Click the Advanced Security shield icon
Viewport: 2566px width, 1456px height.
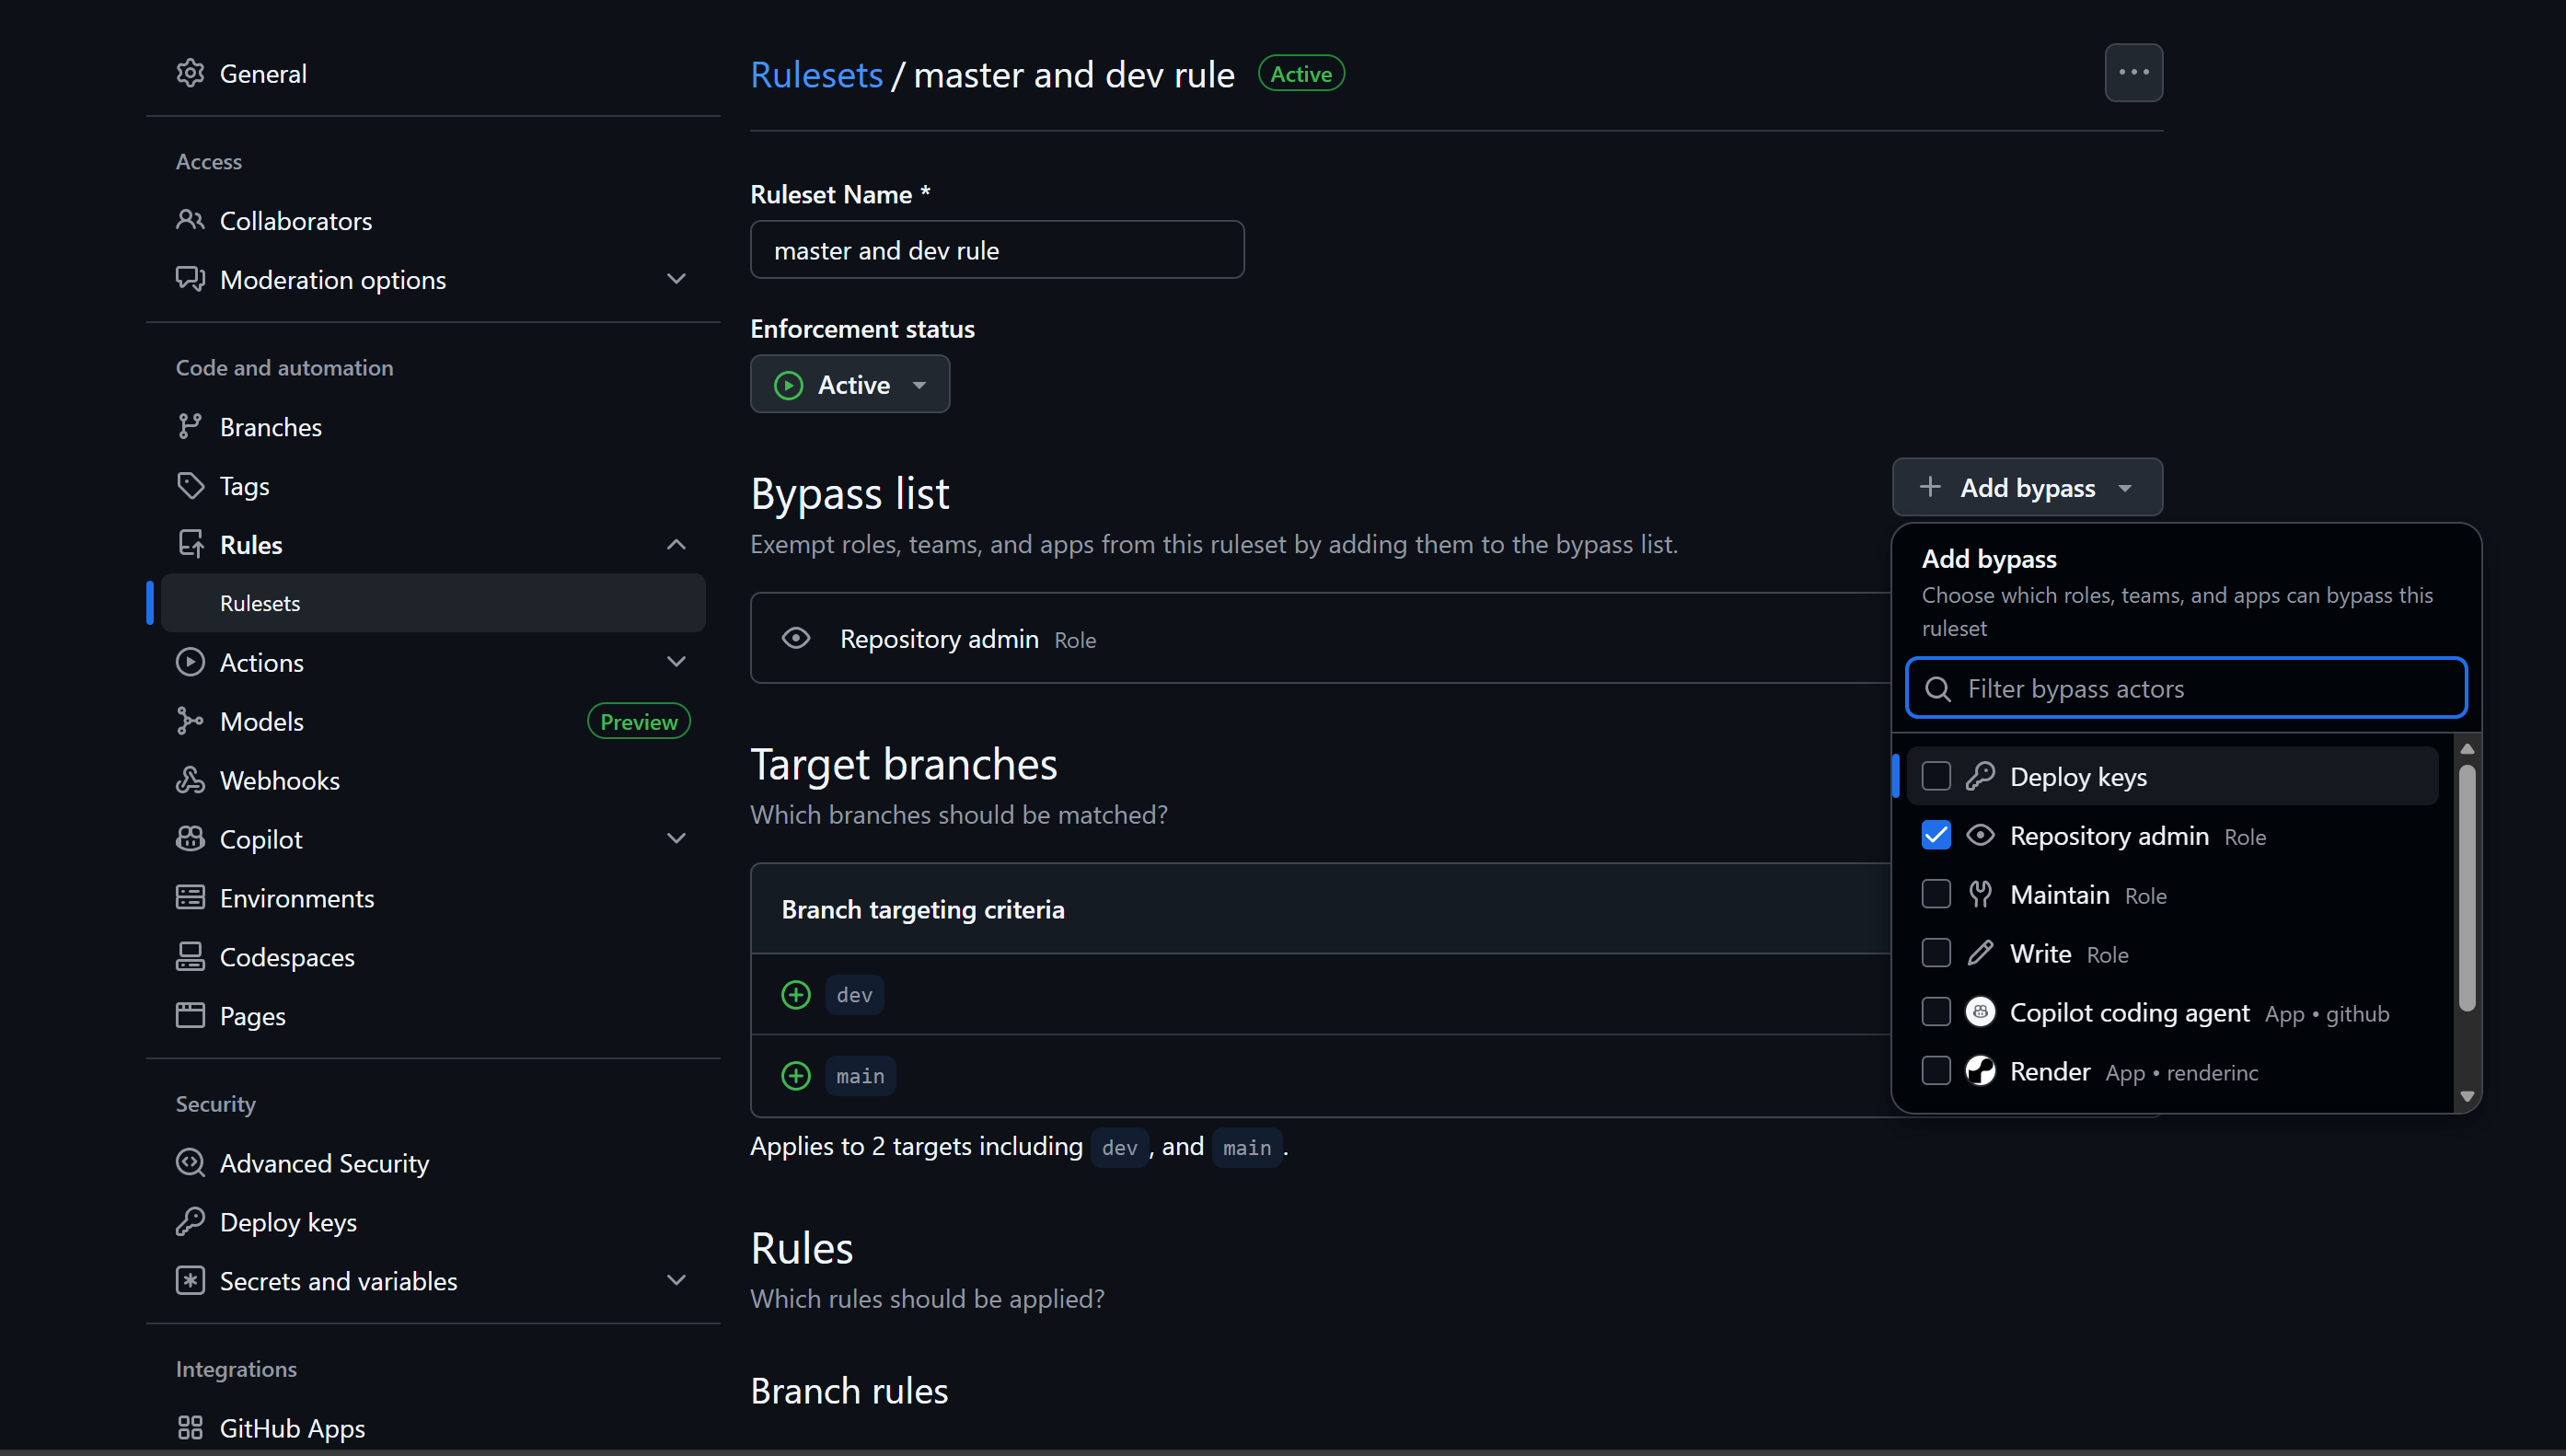190,1163
